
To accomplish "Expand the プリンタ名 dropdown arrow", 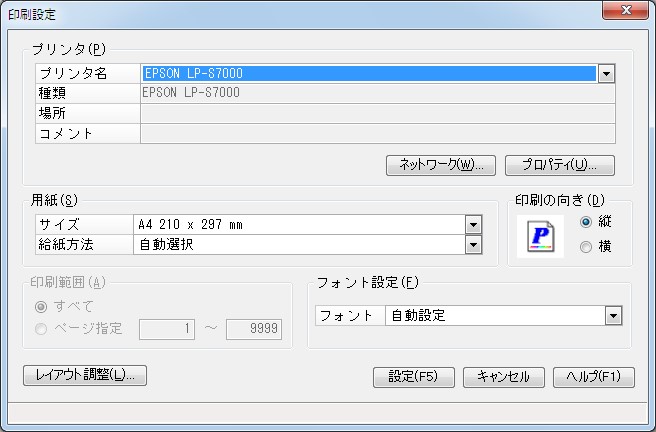I will 606,73.
